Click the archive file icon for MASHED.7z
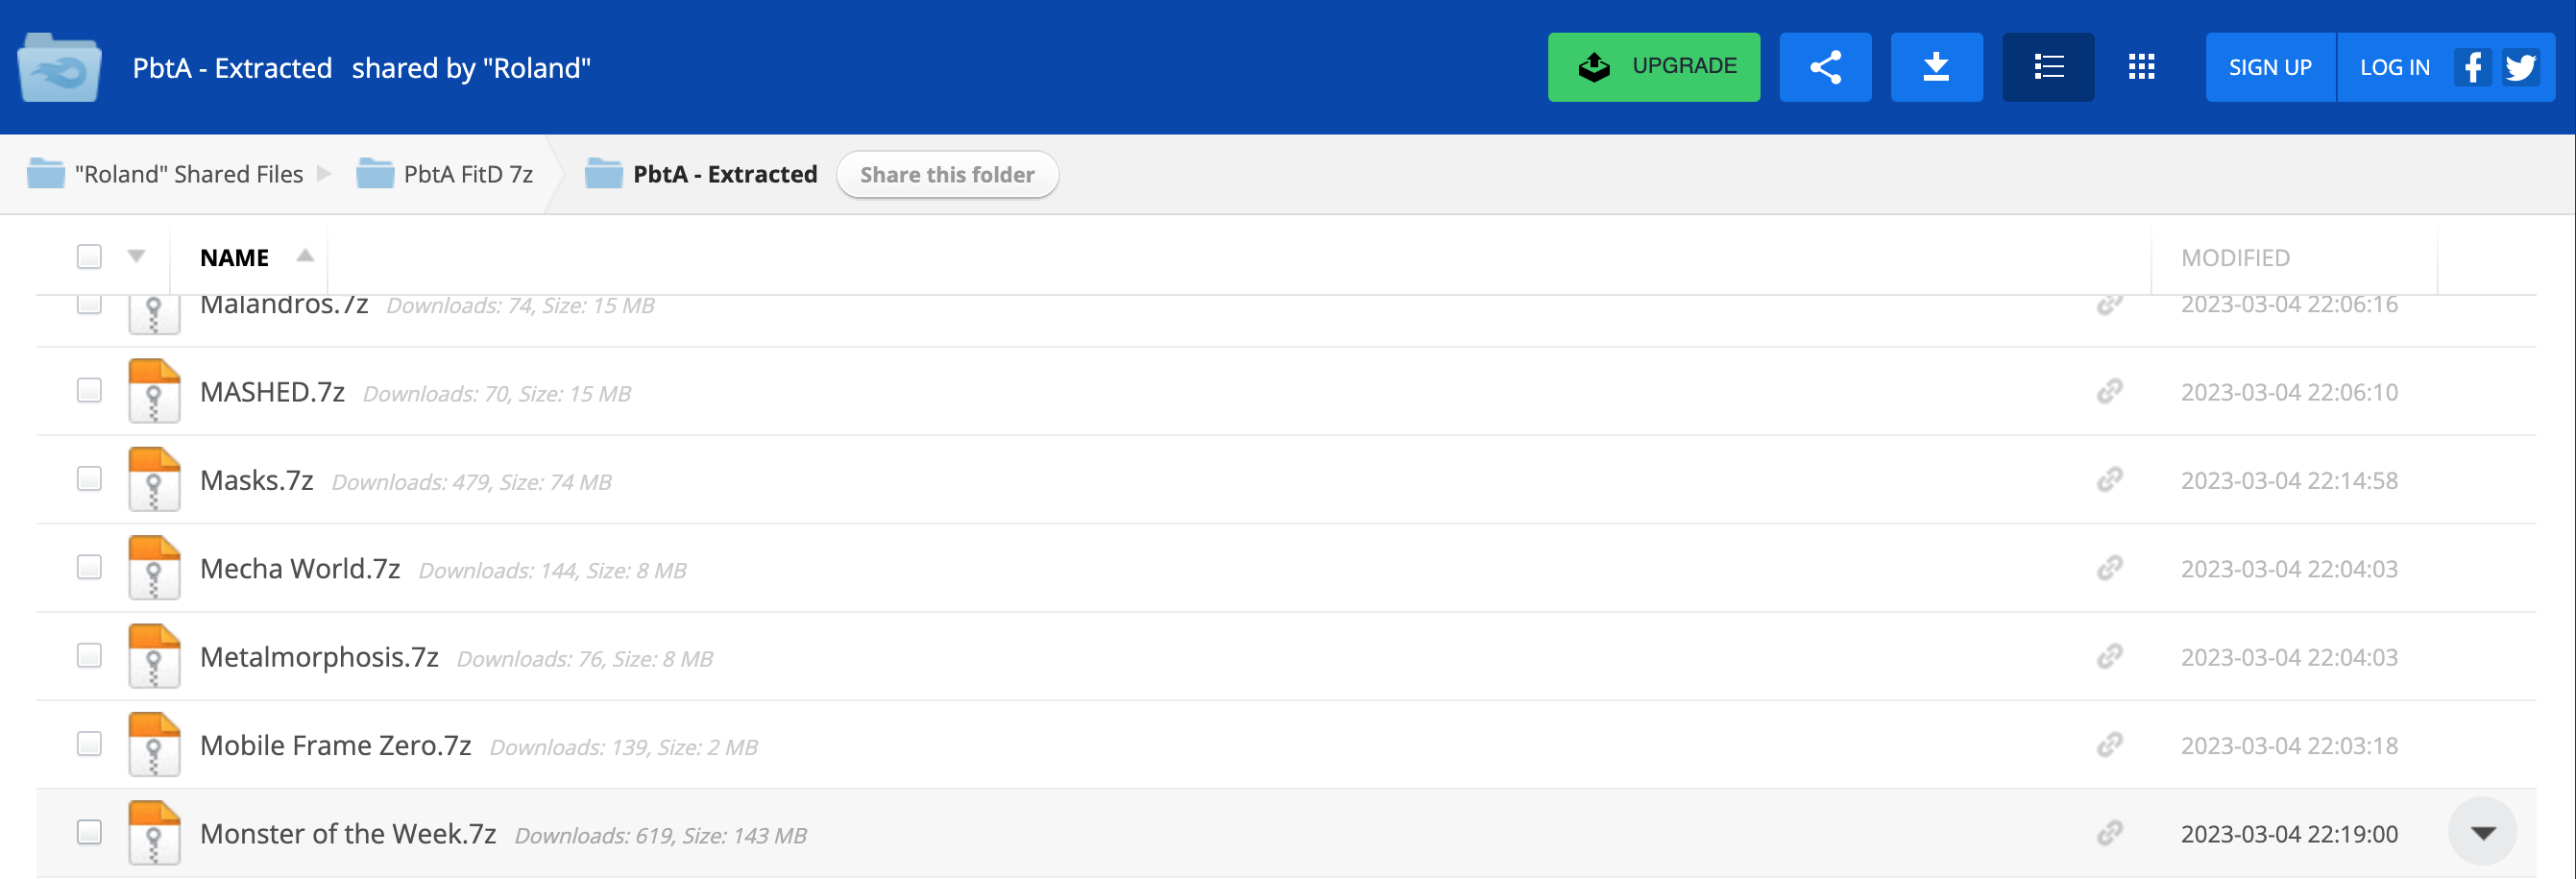This screenshot has width=2576, height=879. [154, 391]
